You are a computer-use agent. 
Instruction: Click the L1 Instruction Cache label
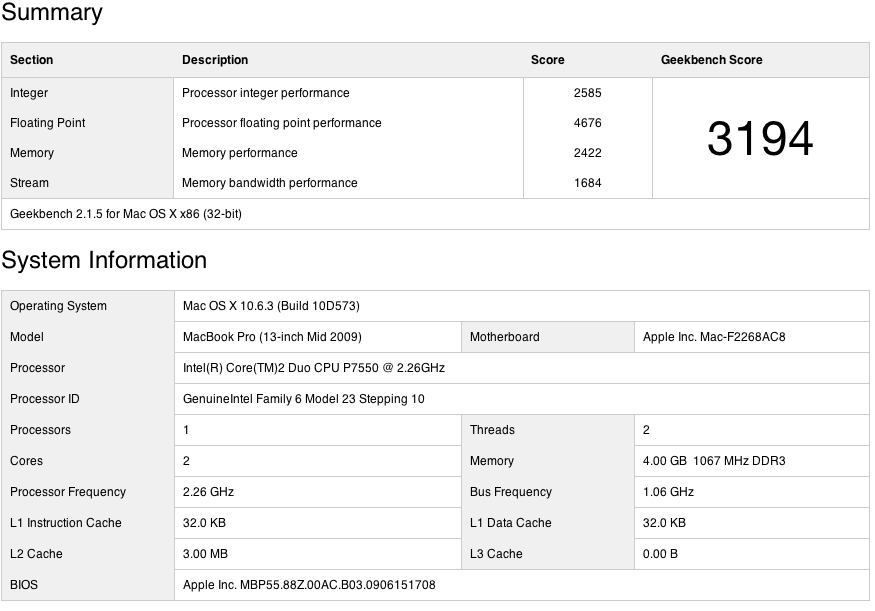pos(65,523)
